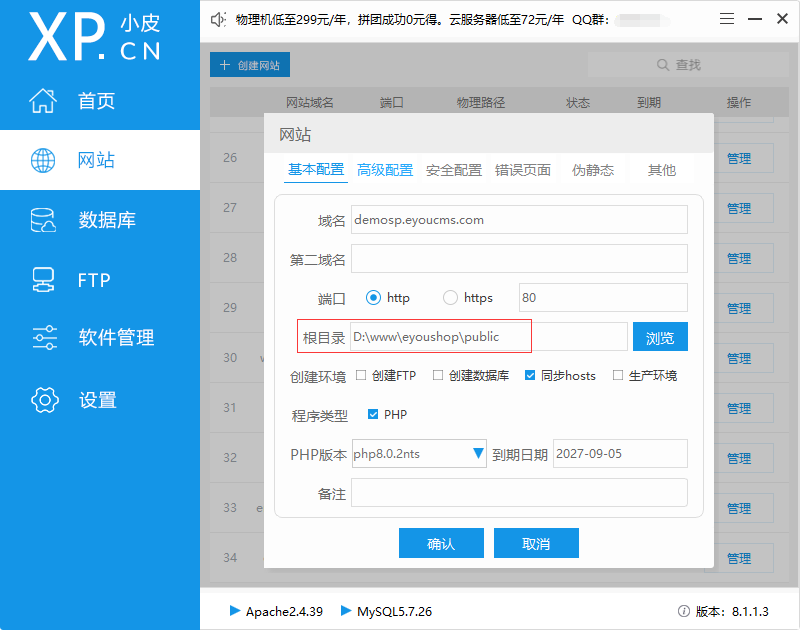Switch to the 其他 tab
The height and width of the screenshot is (630, 800).
[662, 170]
